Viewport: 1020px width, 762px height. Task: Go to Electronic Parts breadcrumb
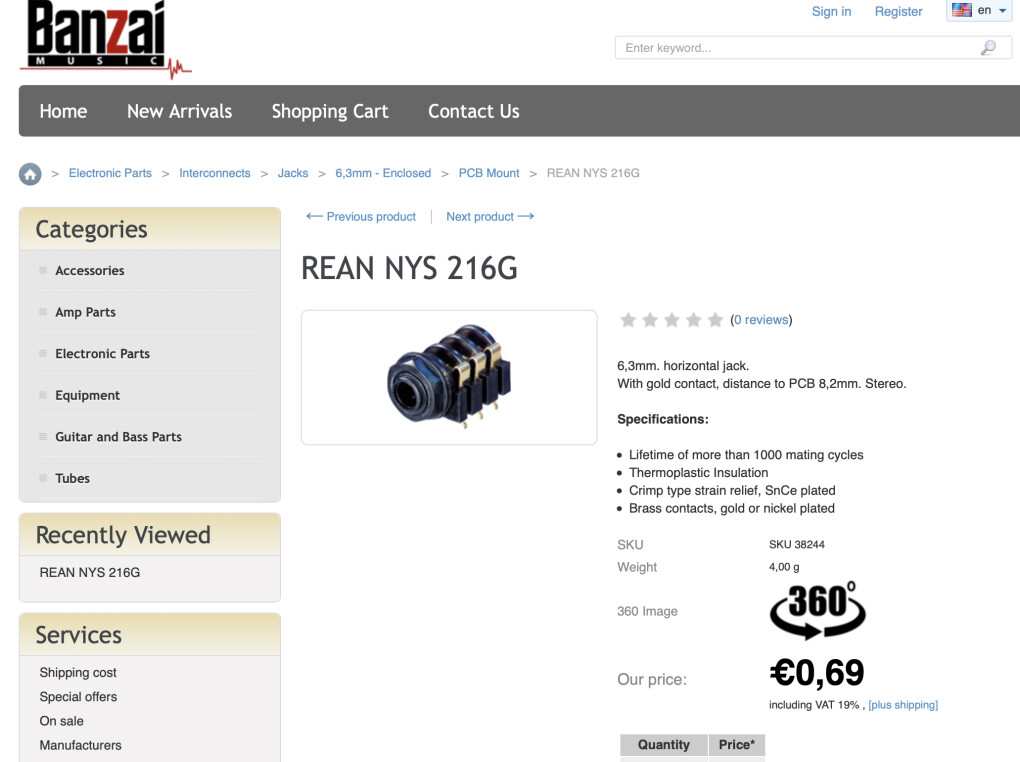pos(110,173)
